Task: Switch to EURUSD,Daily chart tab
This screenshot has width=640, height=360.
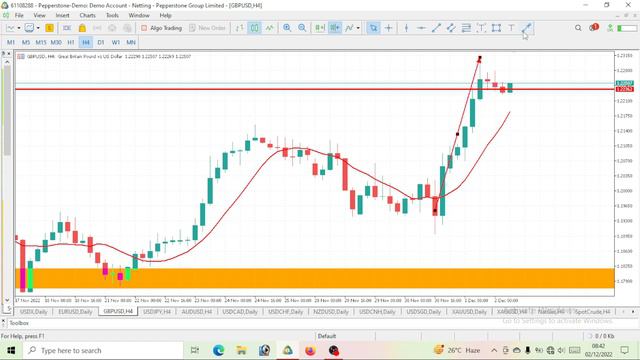Action: [x=75, y=311]
